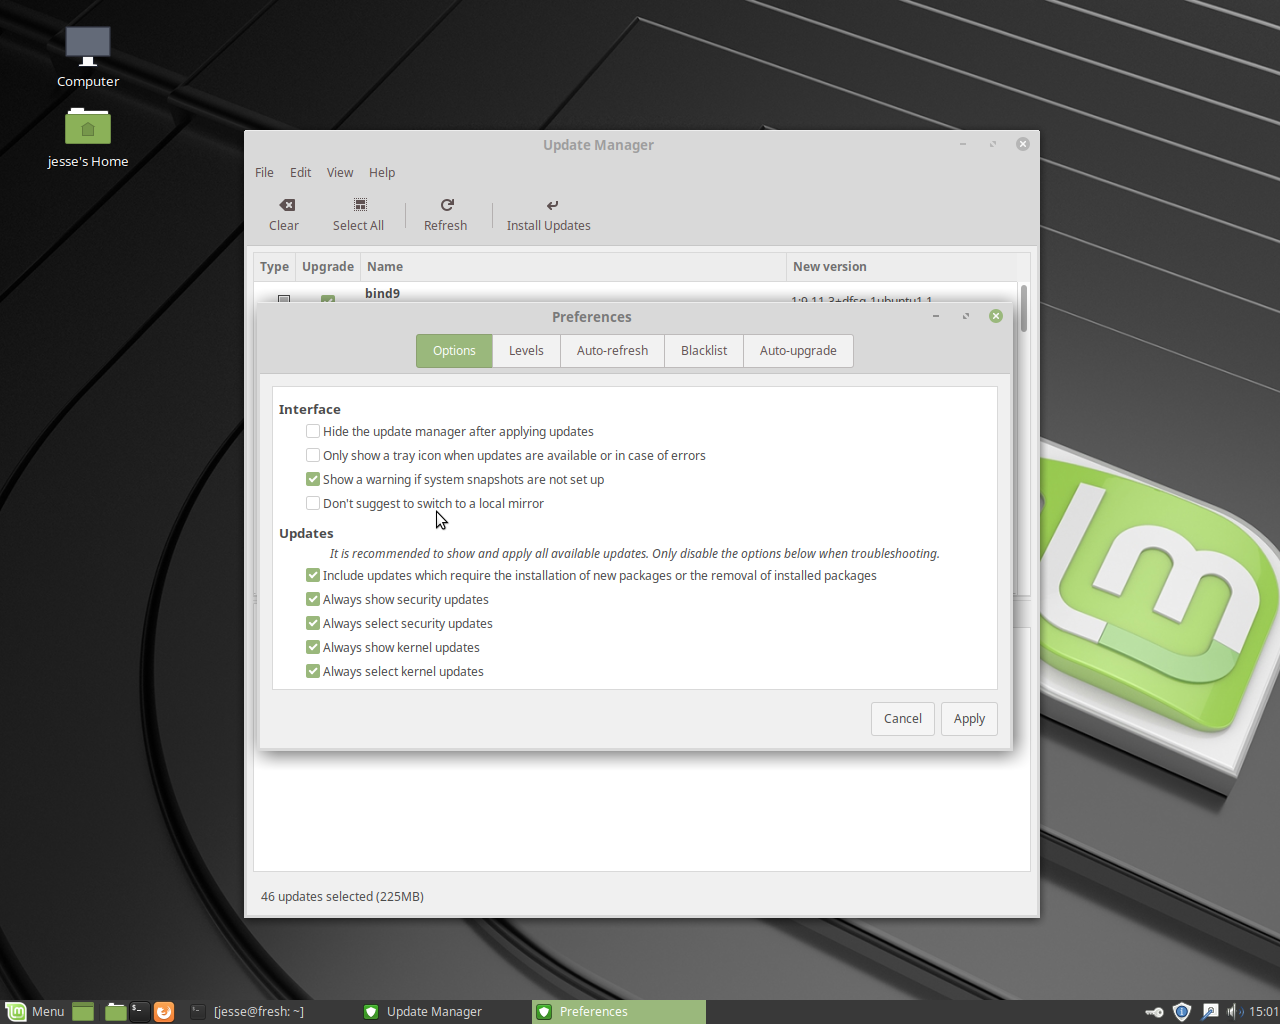1280x1024 pixels.
Task: Open the terminal launcher in the panel
Action: (x=139, y=1012)
